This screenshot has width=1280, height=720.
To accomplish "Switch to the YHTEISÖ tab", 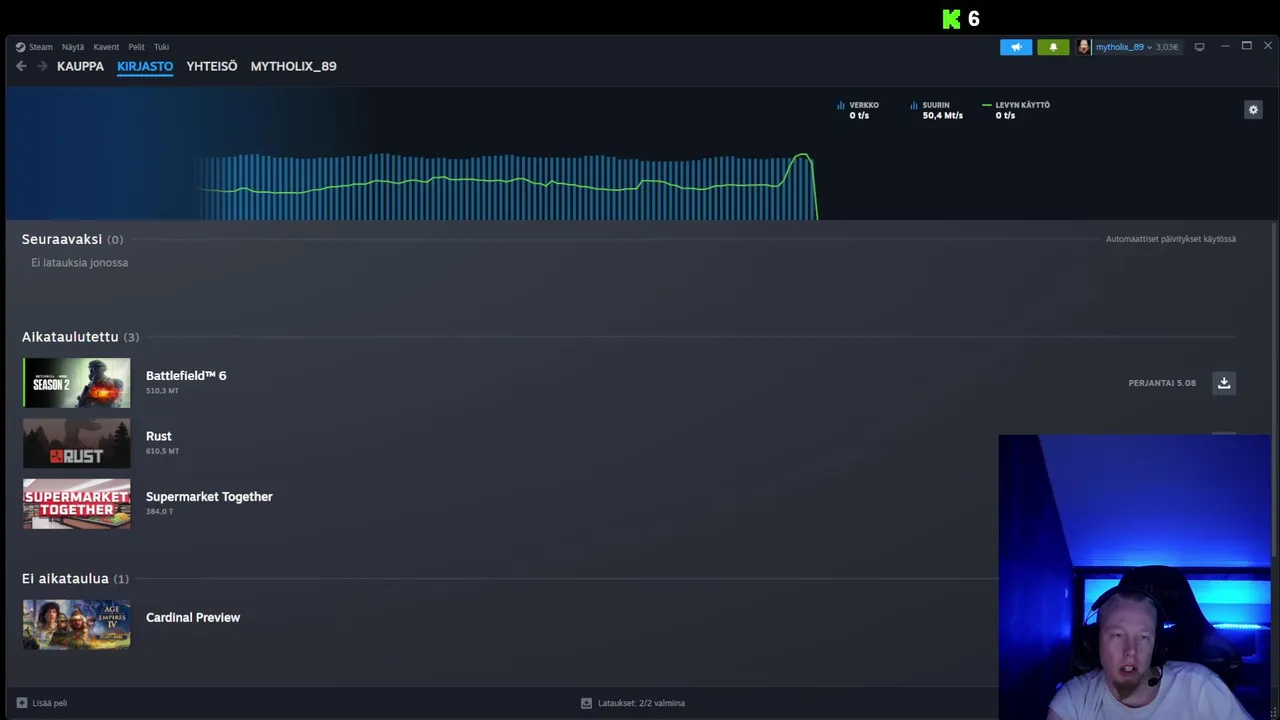I will click(x=212, y=66).
